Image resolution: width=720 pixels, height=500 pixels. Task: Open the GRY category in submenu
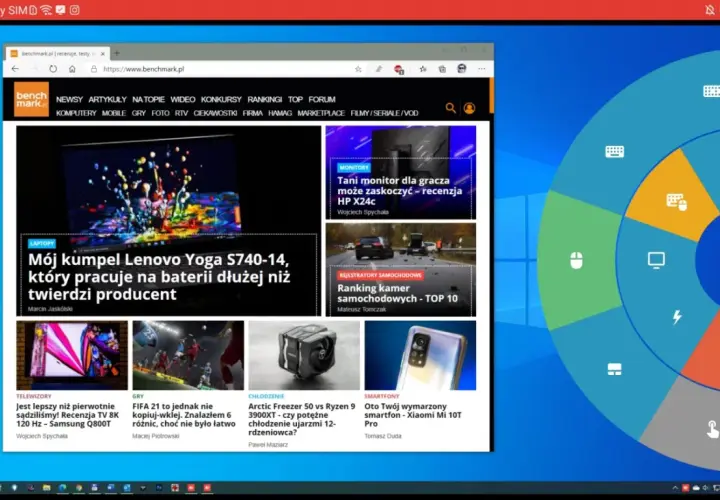(x=139, y=113)
